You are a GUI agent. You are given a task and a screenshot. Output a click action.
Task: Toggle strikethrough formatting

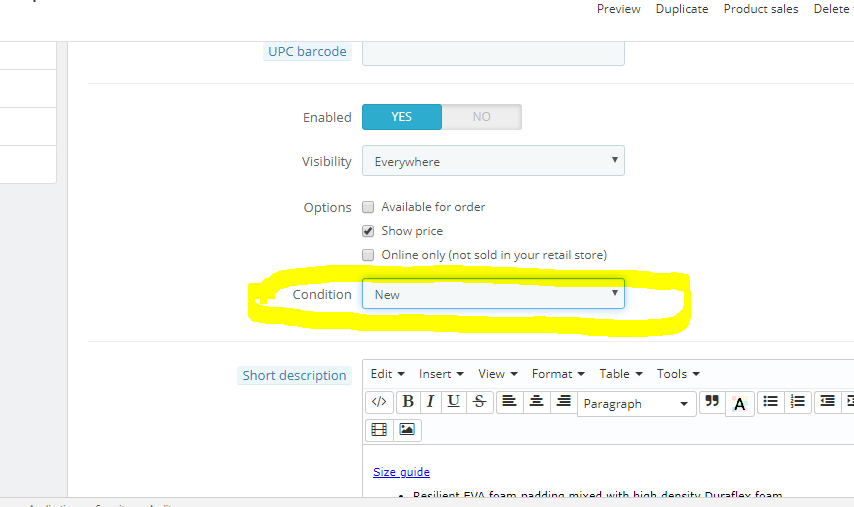[479, 402]
